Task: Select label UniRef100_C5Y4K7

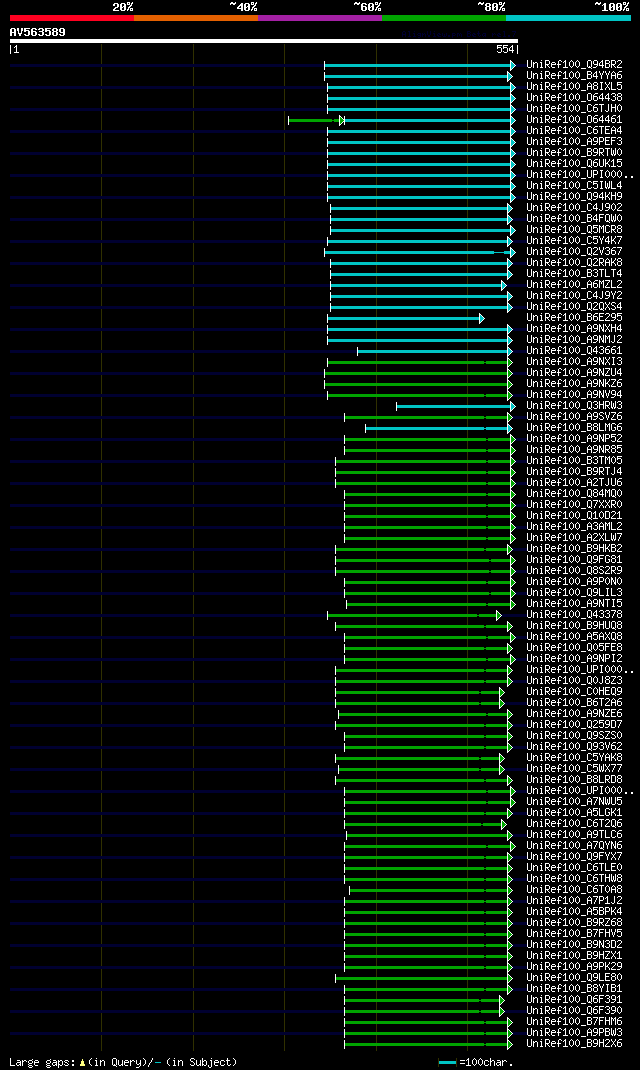Action: click(x=574, y=240)
